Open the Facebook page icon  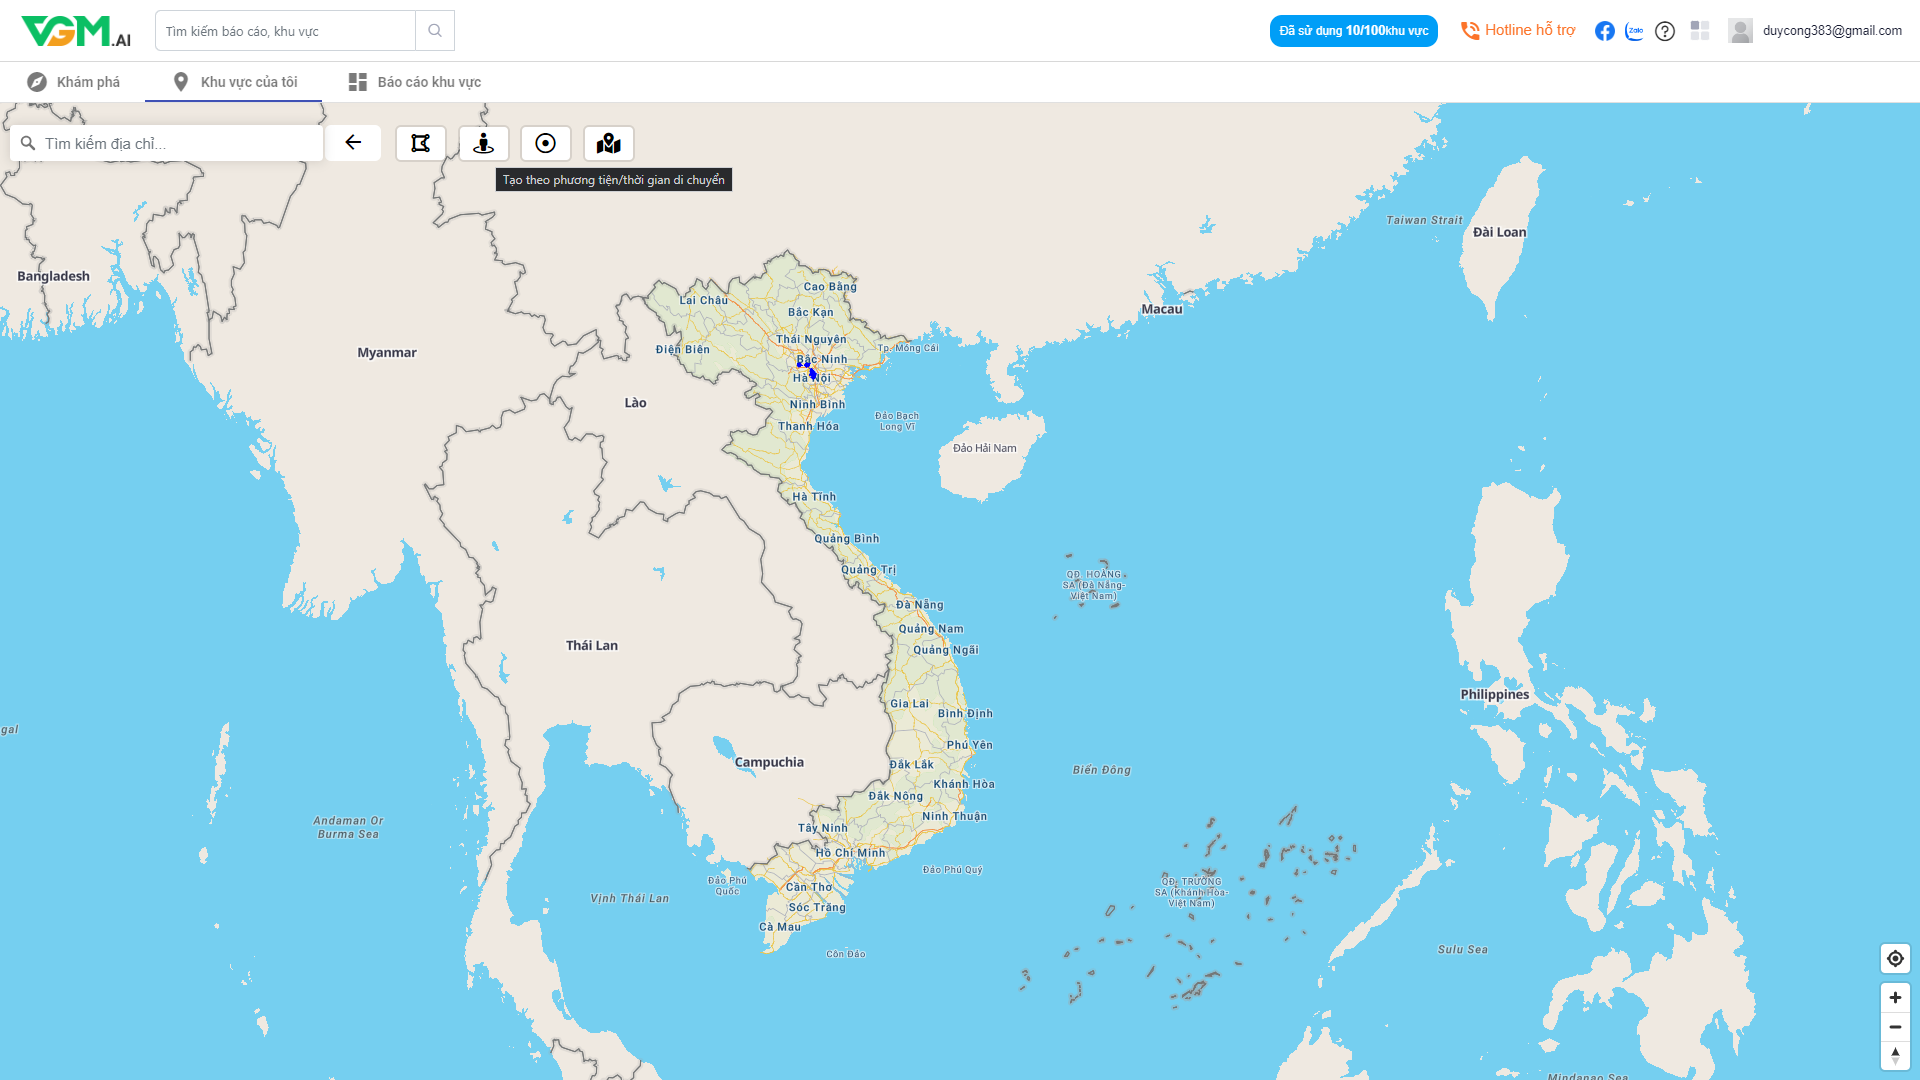pyautogui.click(x=1605, y=31)
